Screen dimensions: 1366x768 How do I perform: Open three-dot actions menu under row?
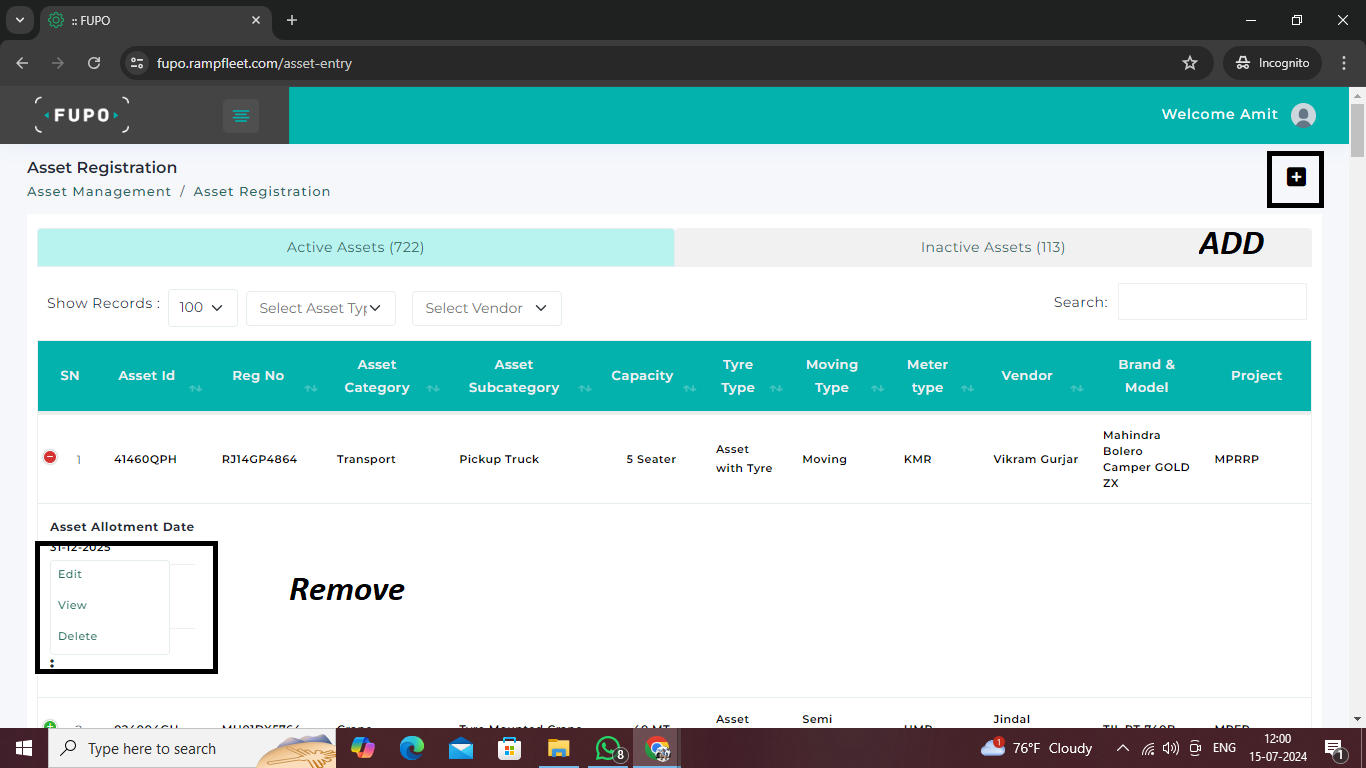point(52,663)
